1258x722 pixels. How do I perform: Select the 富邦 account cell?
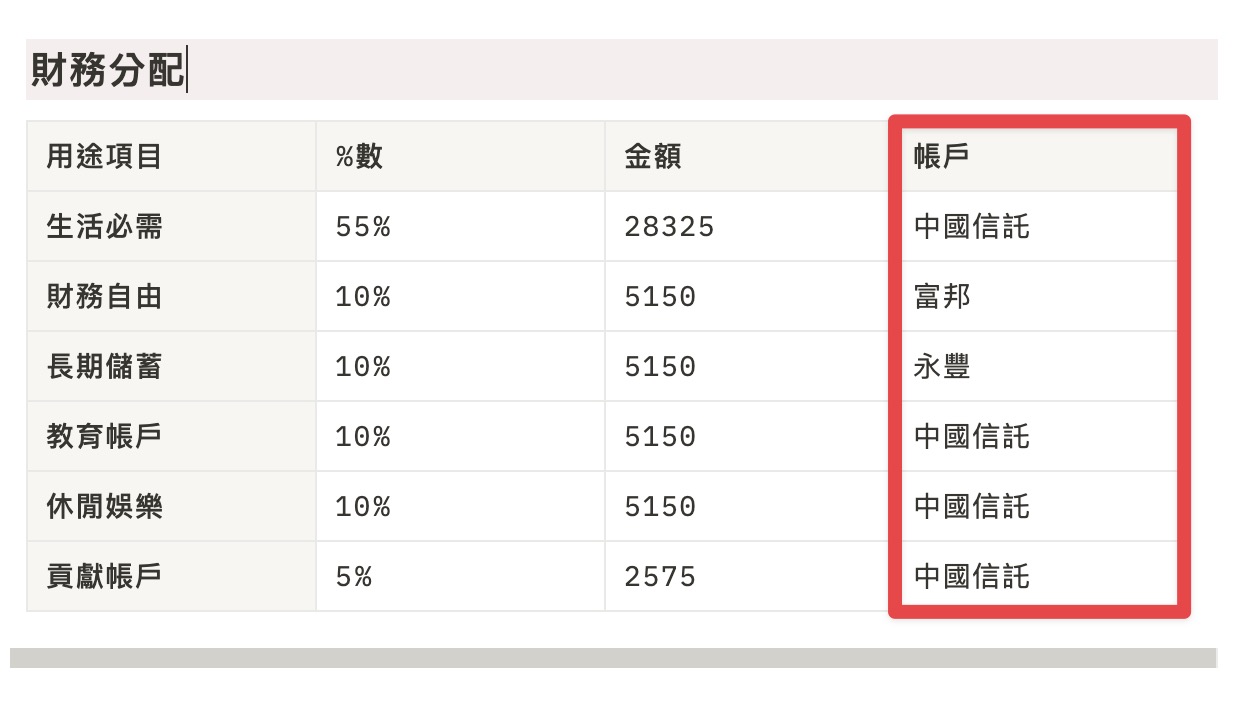[1038, 296]
